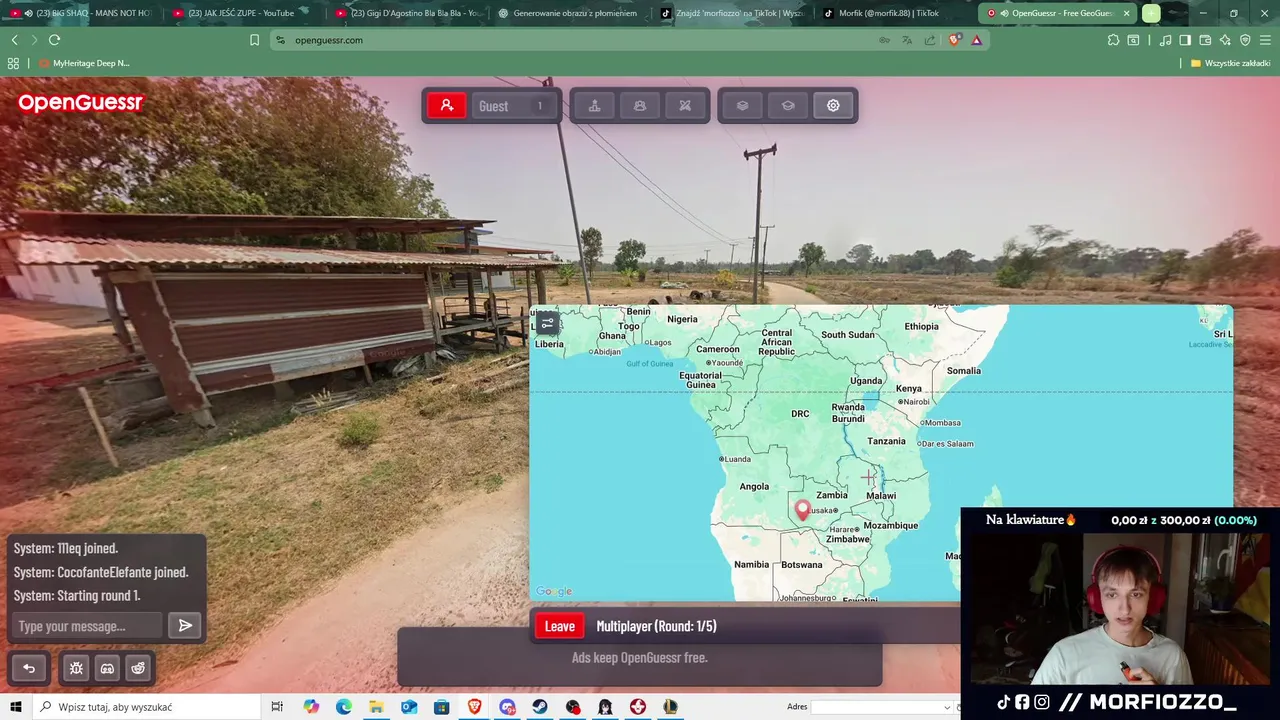This screenshot has height=720, width=1280.
Task: Open the OpenGuessr settings gear
Action: point(833,106)
